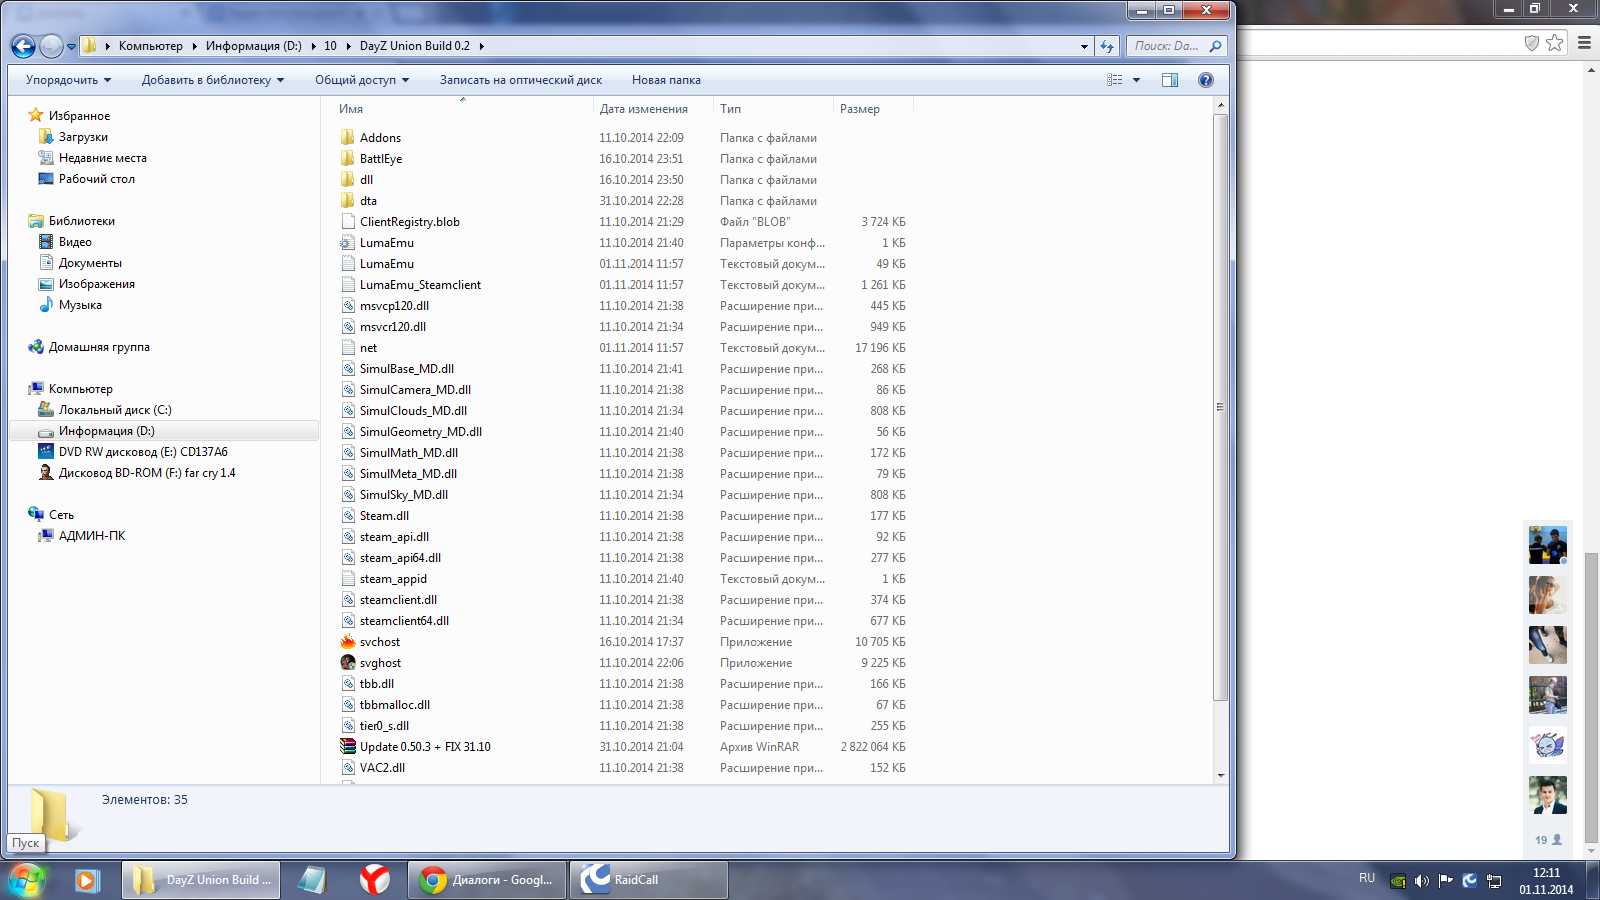Launch the media player taskbar icon
The height and width of the screenshot is (900, 1600).
click(x=87, y=880)
